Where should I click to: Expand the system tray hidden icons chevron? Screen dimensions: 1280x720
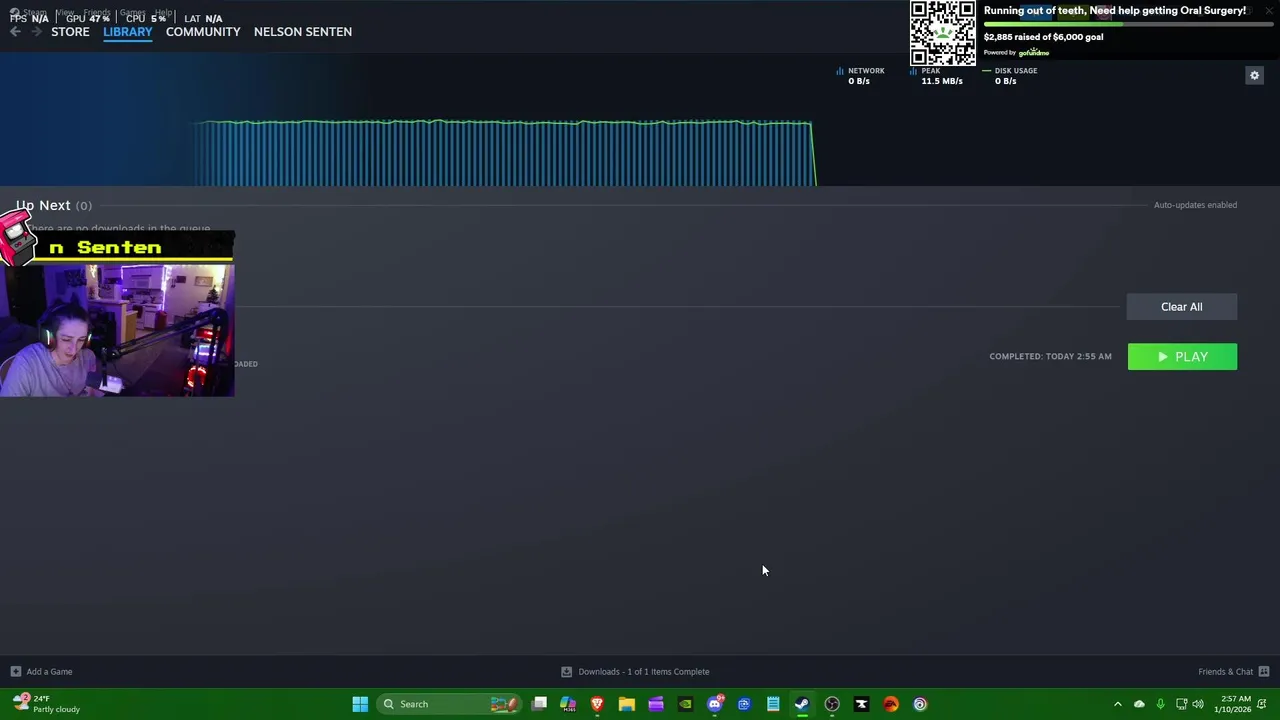(x=1118, y=704)
